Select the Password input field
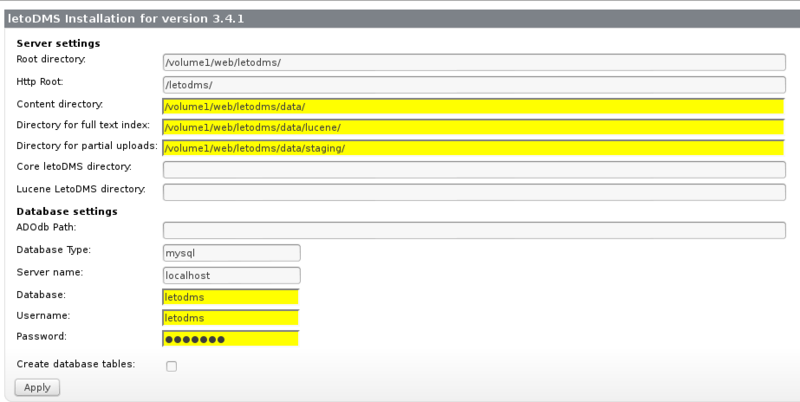Viewport: 800px width, 402px height. (231, 339)
